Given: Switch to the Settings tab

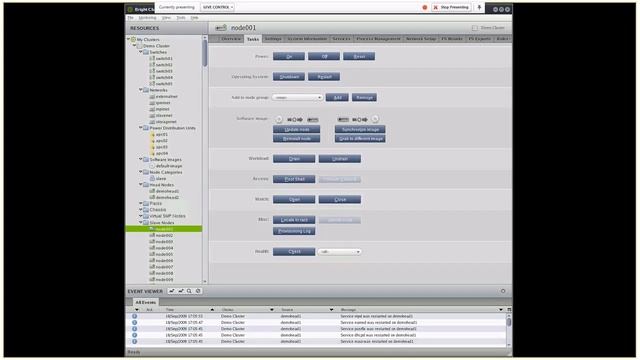Looking at the screenshot, I should [273, 39].
